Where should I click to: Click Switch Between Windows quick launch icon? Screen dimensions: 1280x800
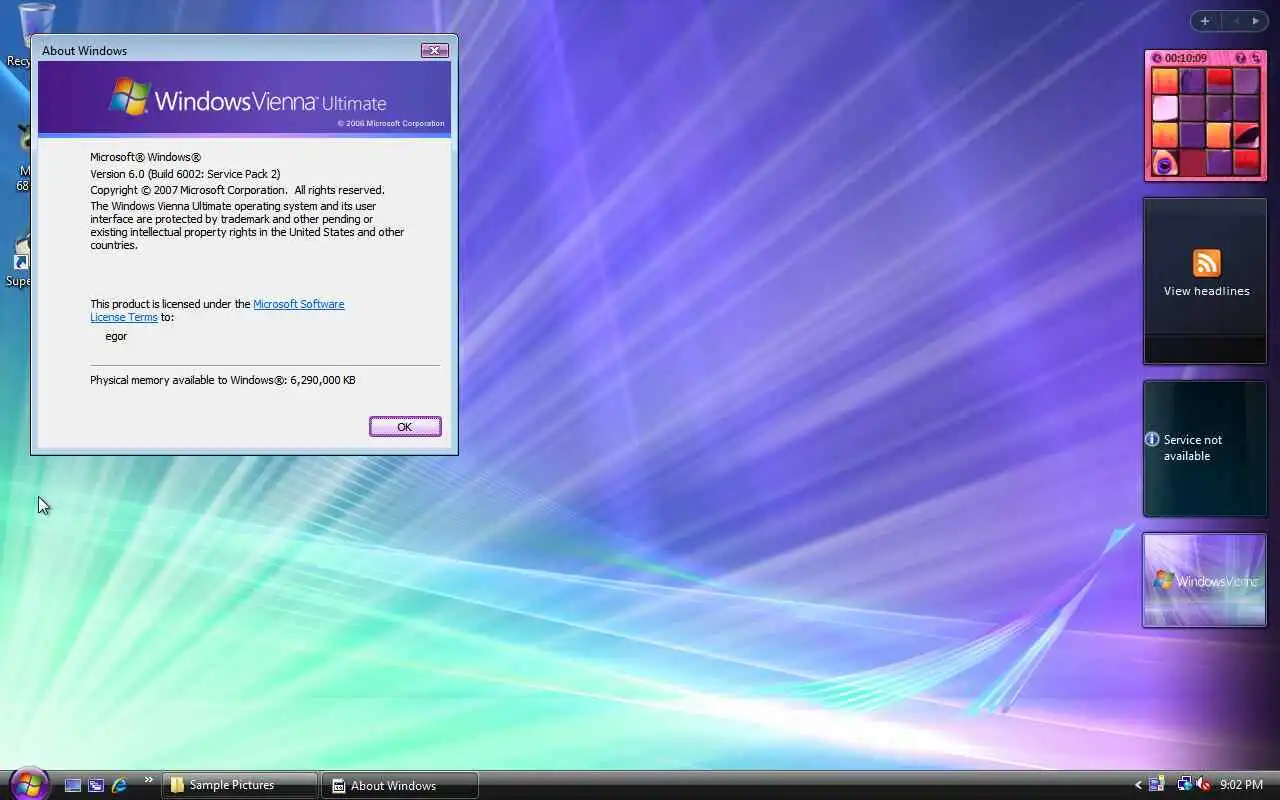pos(96,785)
